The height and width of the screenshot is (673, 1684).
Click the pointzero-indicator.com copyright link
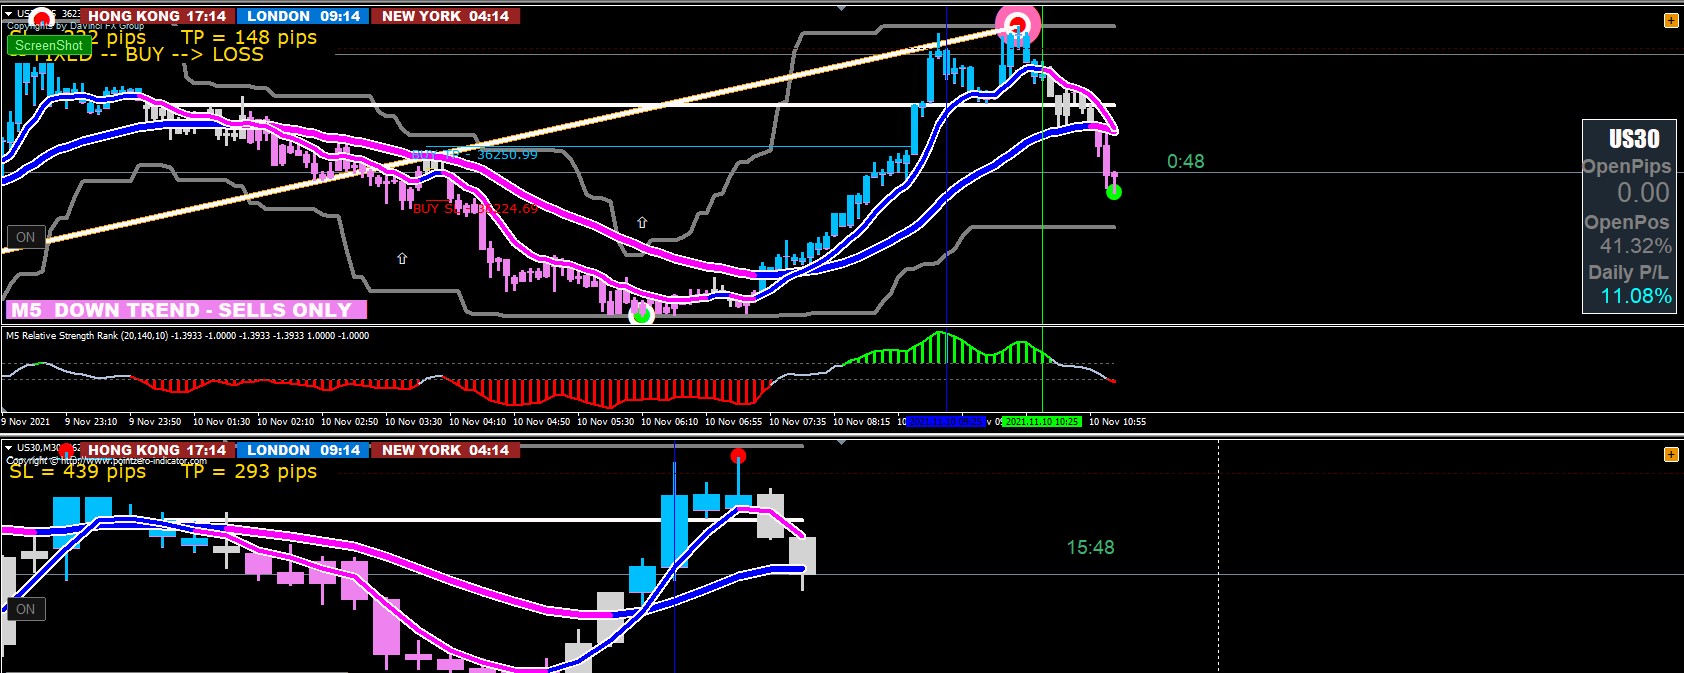pyautogui.click(x=106, y=461)
